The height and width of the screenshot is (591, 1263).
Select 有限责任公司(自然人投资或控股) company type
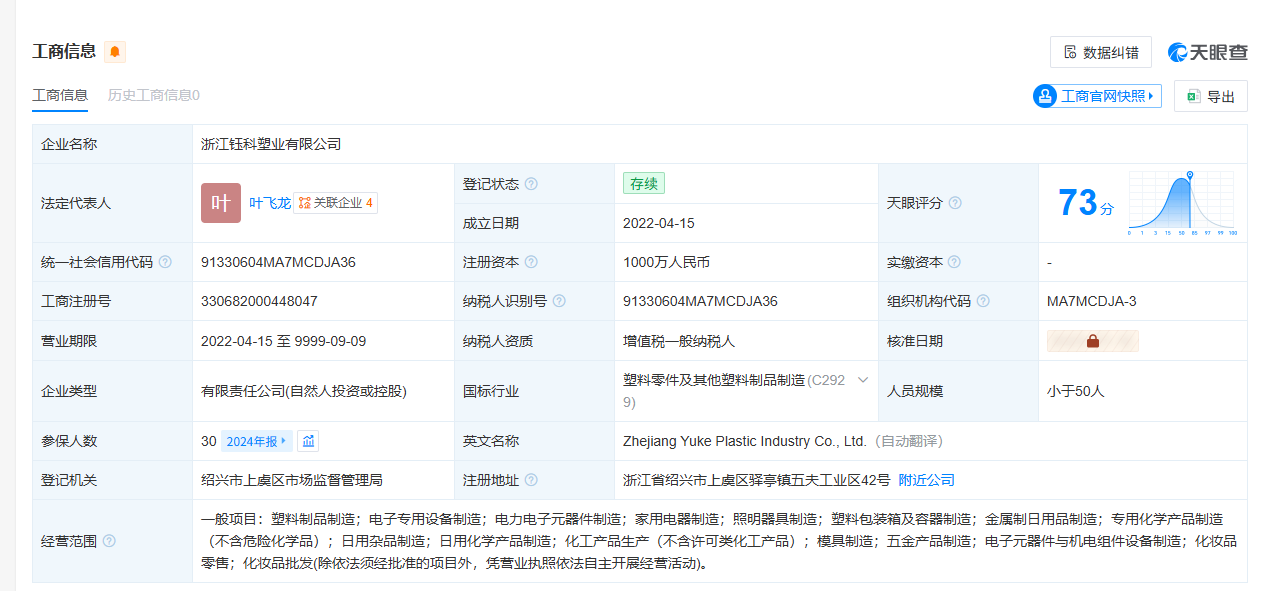pyautogui.click(x=304, y=391)
